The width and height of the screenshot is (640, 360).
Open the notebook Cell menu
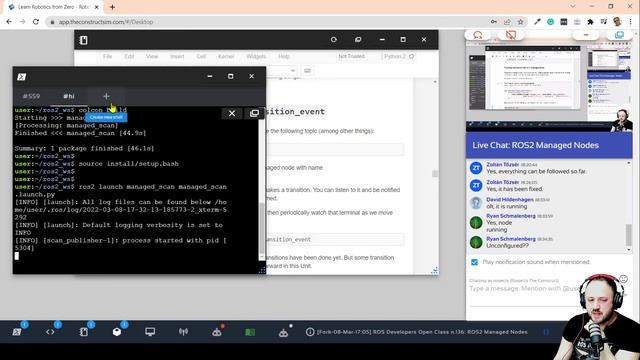pyautogui.click(x=201, y=56)
